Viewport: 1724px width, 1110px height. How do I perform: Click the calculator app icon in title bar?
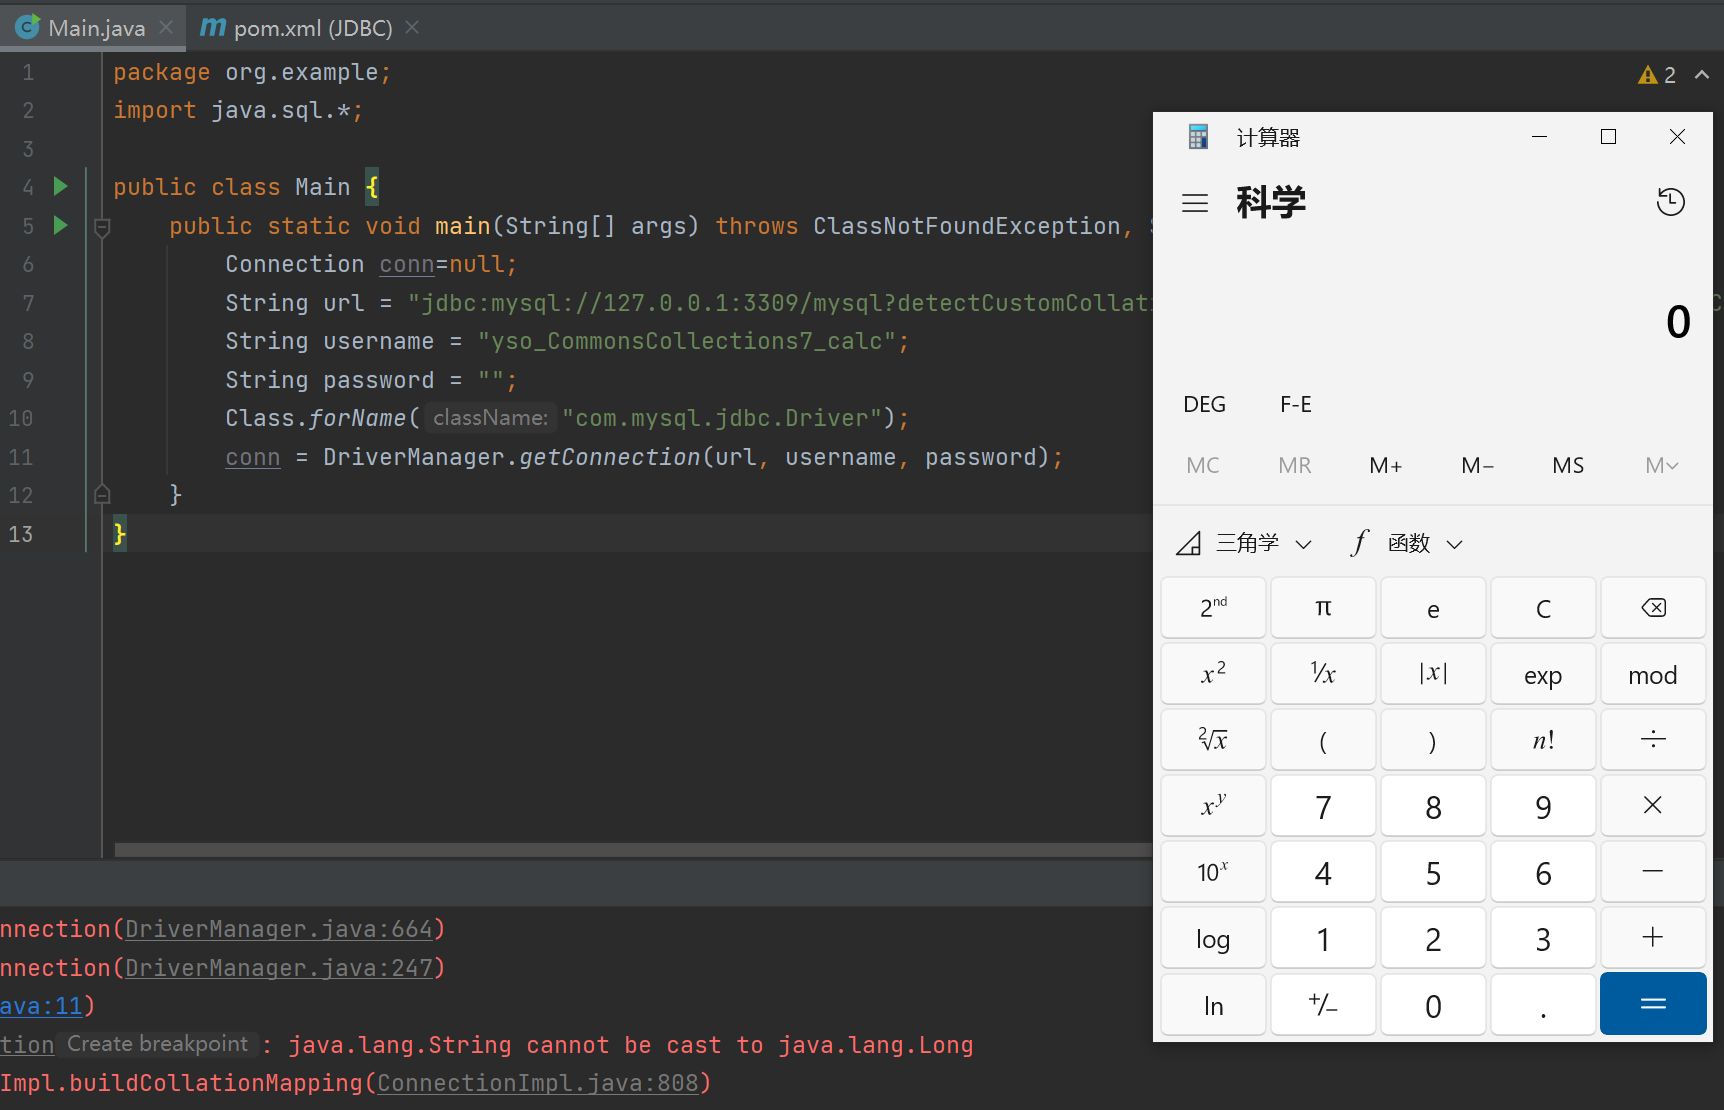(x=1198, y=137)
